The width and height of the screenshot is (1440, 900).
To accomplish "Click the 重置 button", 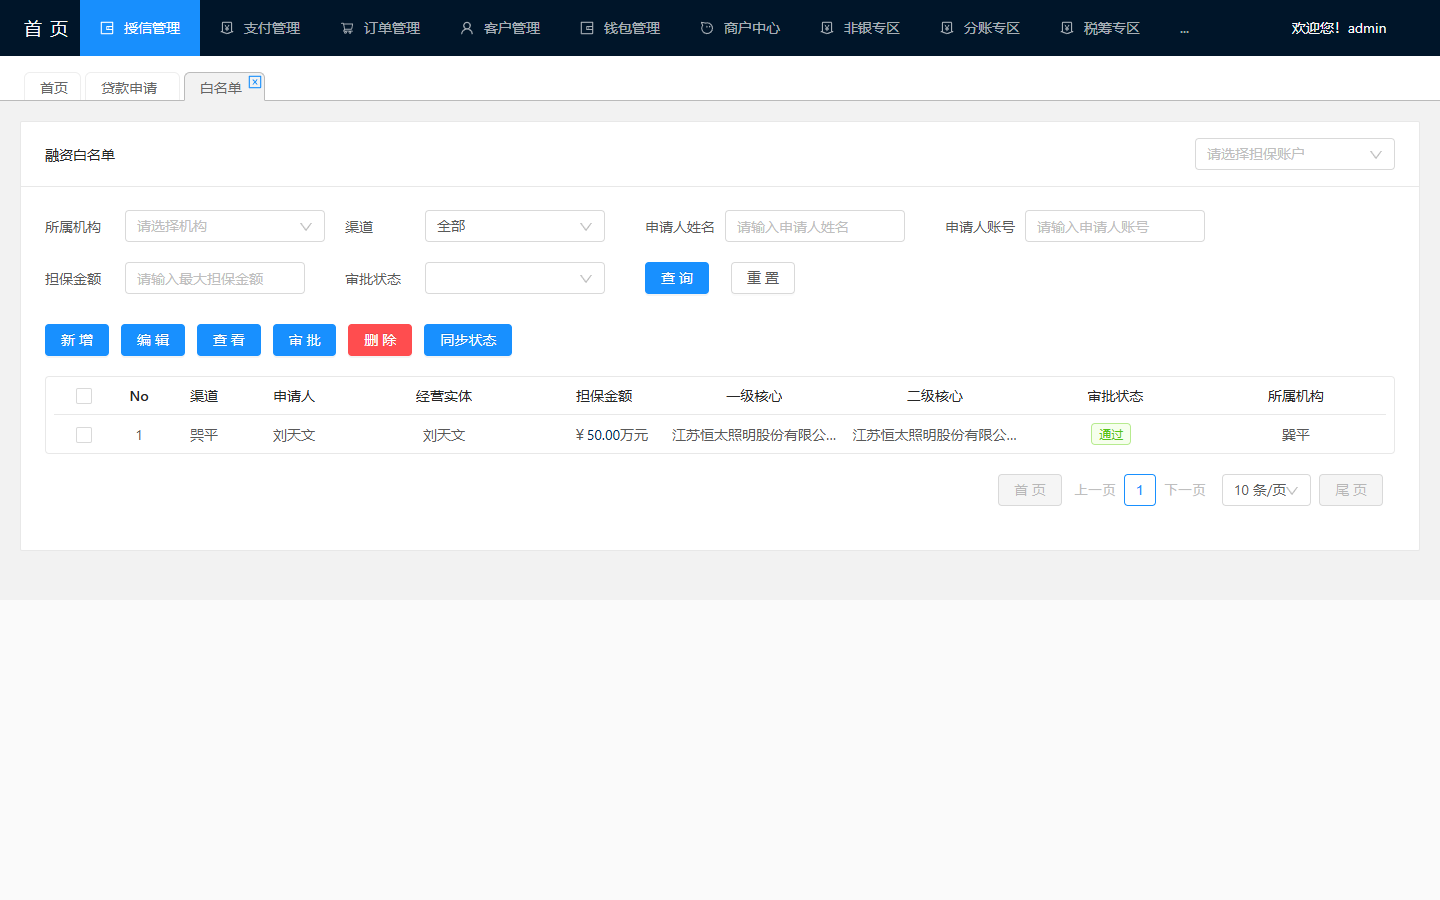I will (x=763, y=278).
